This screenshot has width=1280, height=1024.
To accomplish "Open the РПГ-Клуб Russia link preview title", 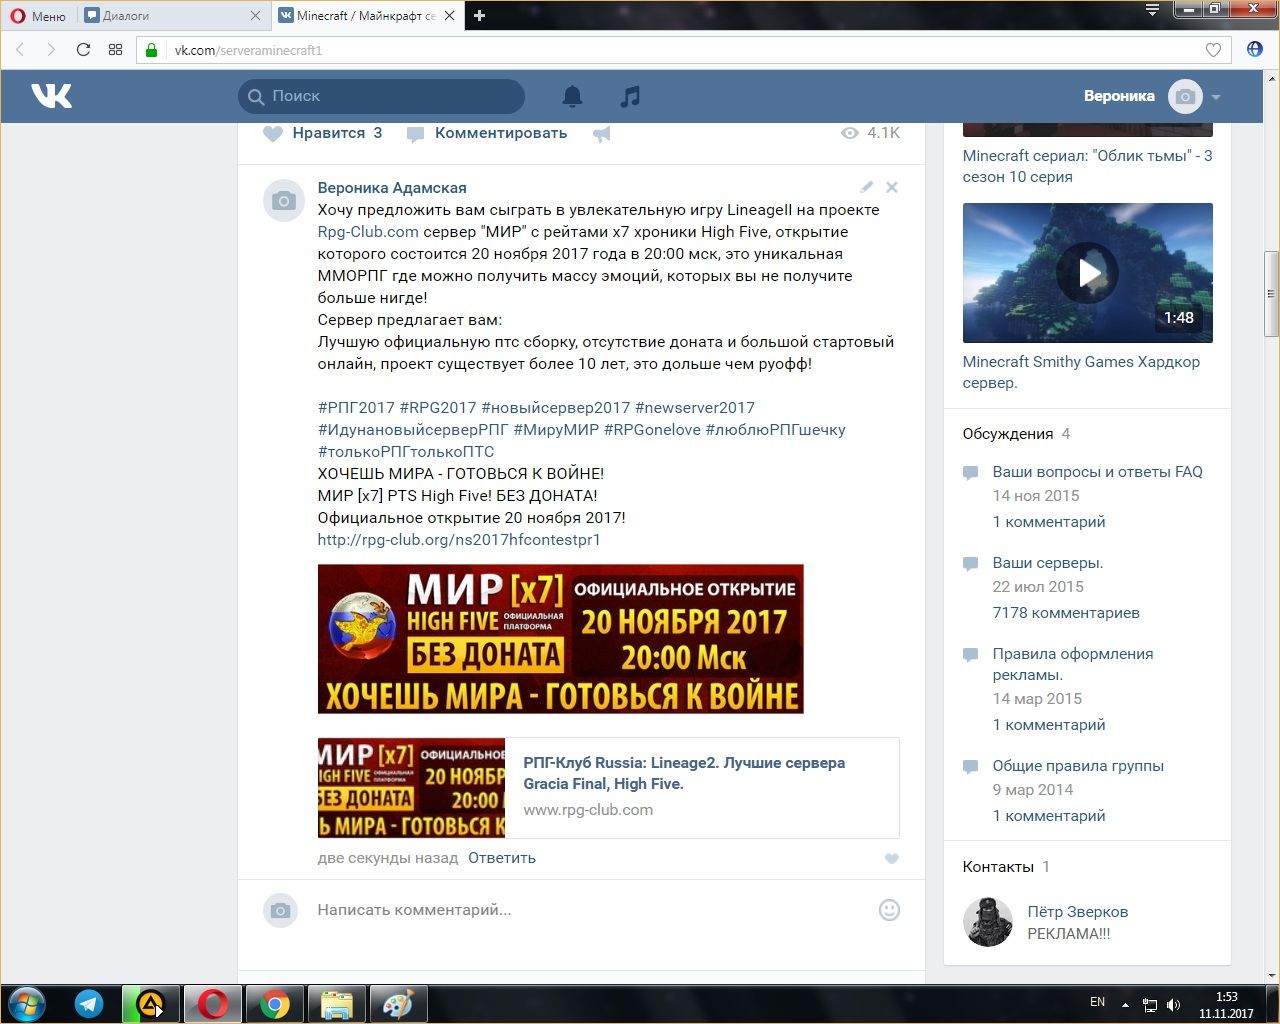I will pos(684,773).
